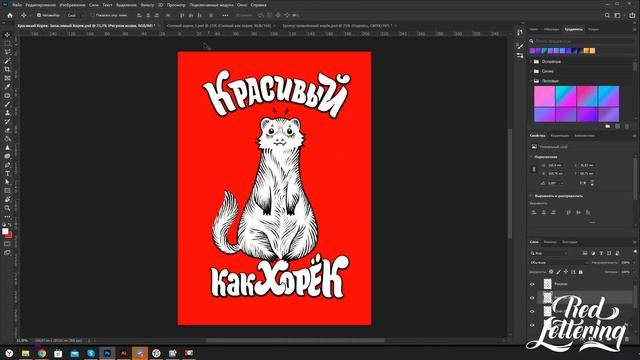Open the layer filter kind dropdown

549,253
